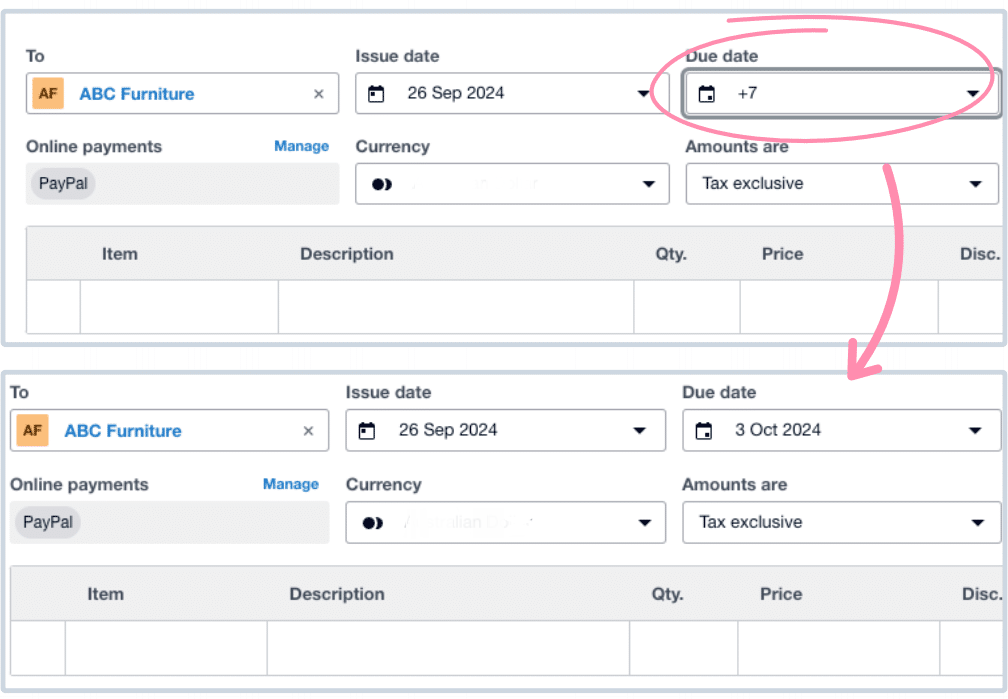Open the due date dropdown showing 3 Oct 2024
Screen dimensions: 1008x699
coord(975,431)
